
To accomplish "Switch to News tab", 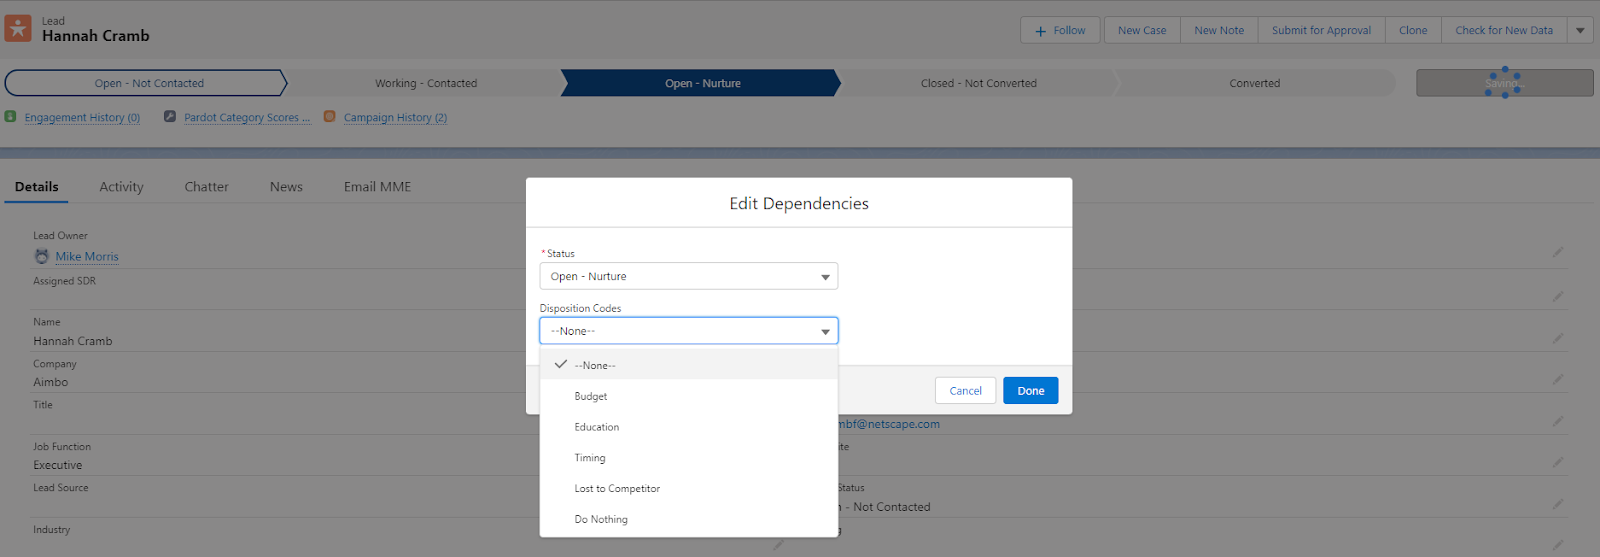I will click(x=286, y=187).
